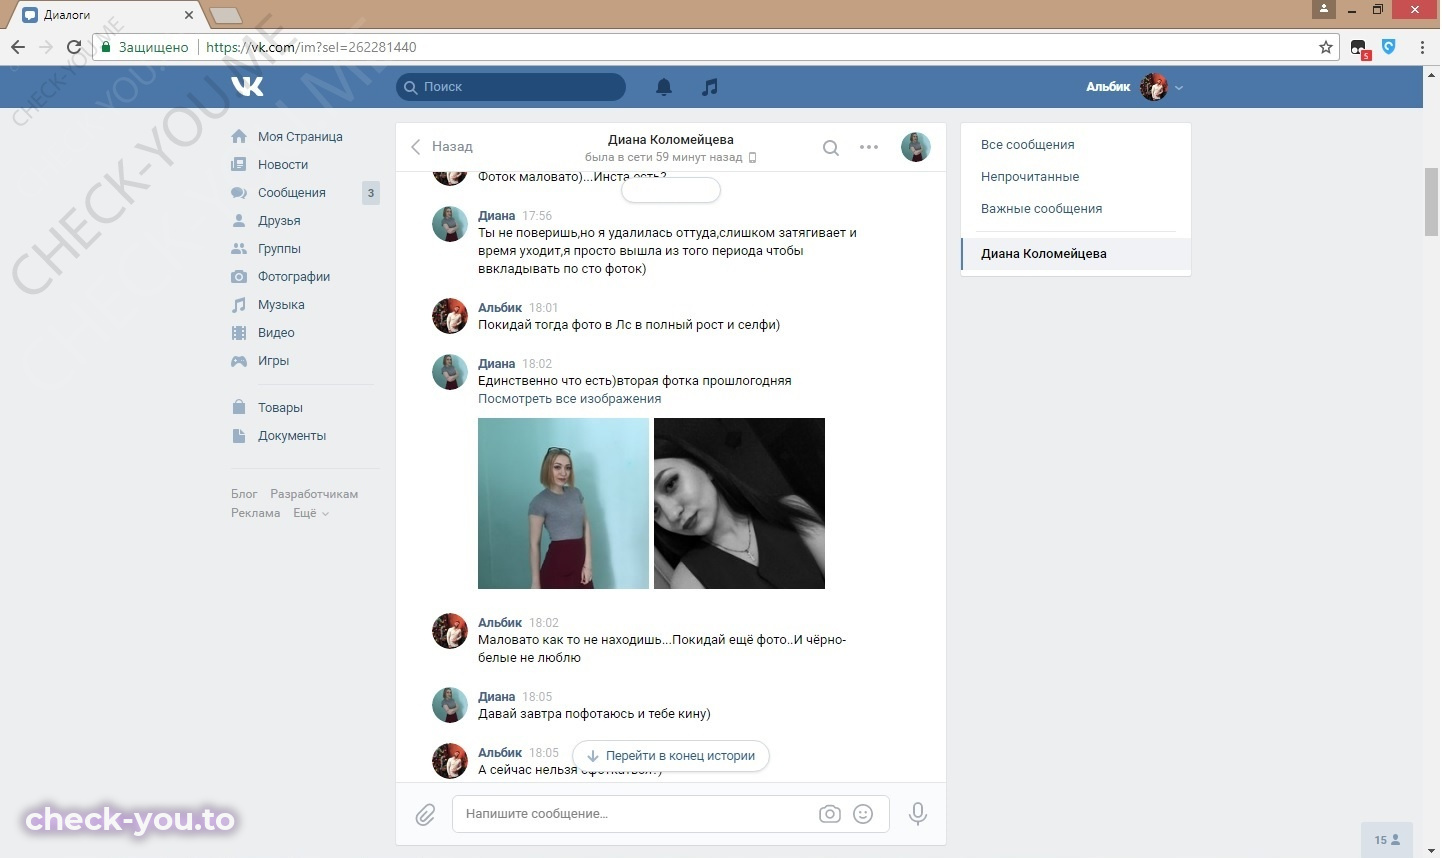This screenshot has height=858, width=1442.
Task: Open Chrome three-dots menu
Action: pos(1422,47)
